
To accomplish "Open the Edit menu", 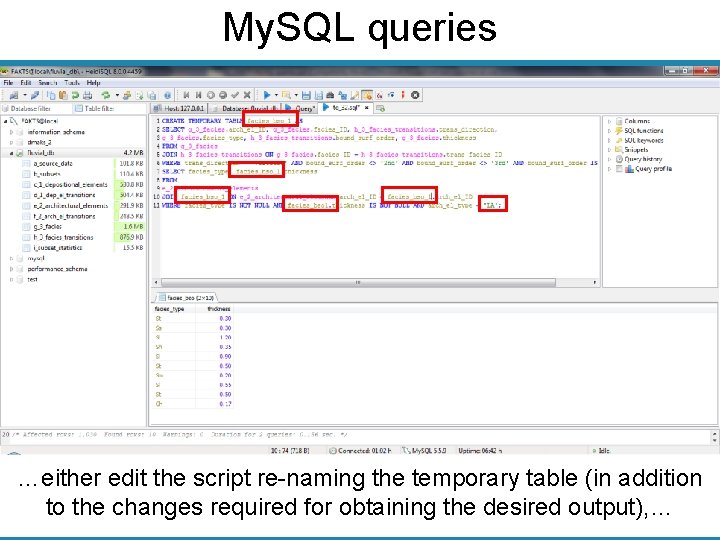I will point(26,83).
